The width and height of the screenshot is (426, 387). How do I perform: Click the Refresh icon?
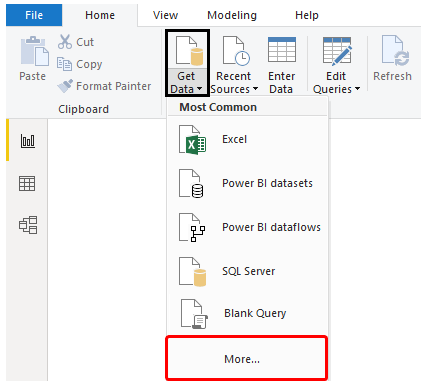point(396,51)
